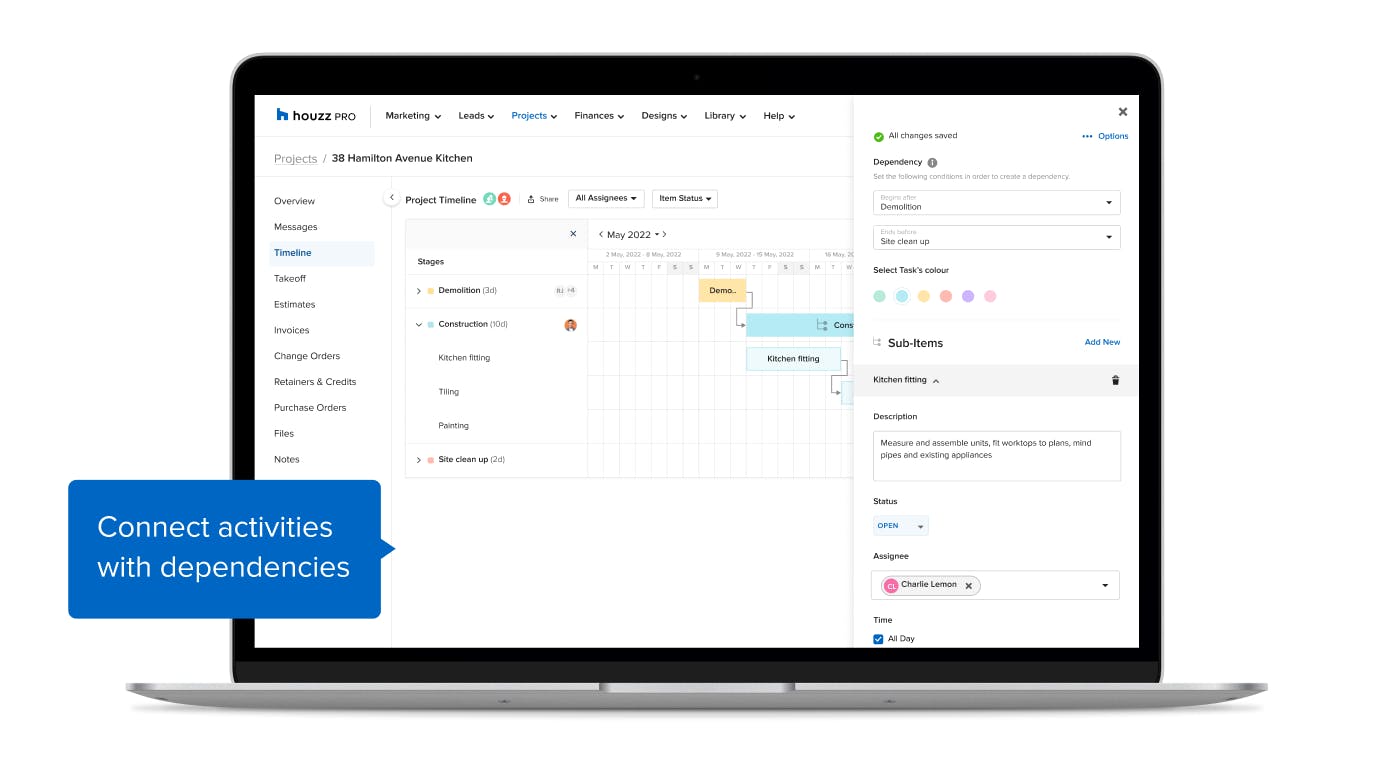Toggle the All Day checkbox

coord(878,639)
